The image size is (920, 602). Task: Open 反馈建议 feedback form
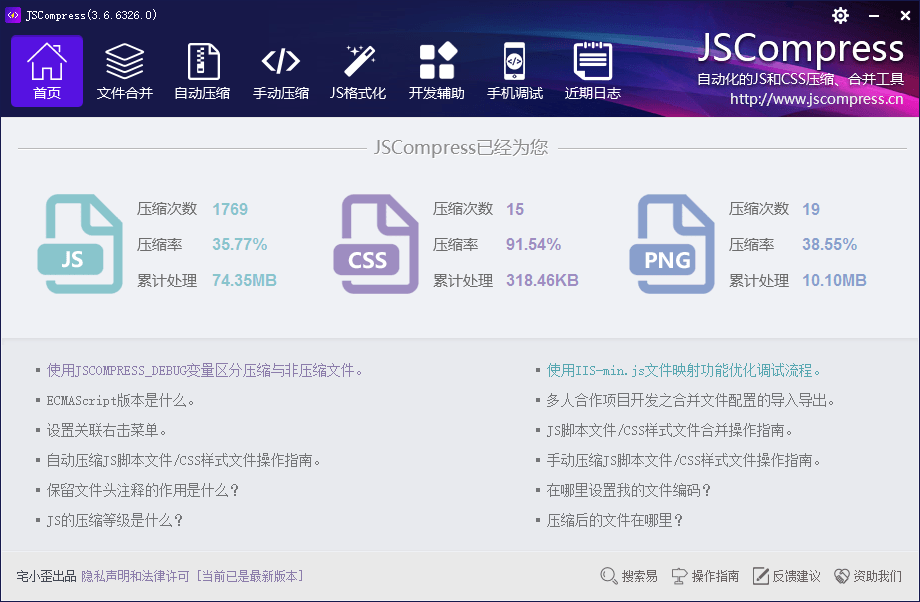click(x=786, y=576)
